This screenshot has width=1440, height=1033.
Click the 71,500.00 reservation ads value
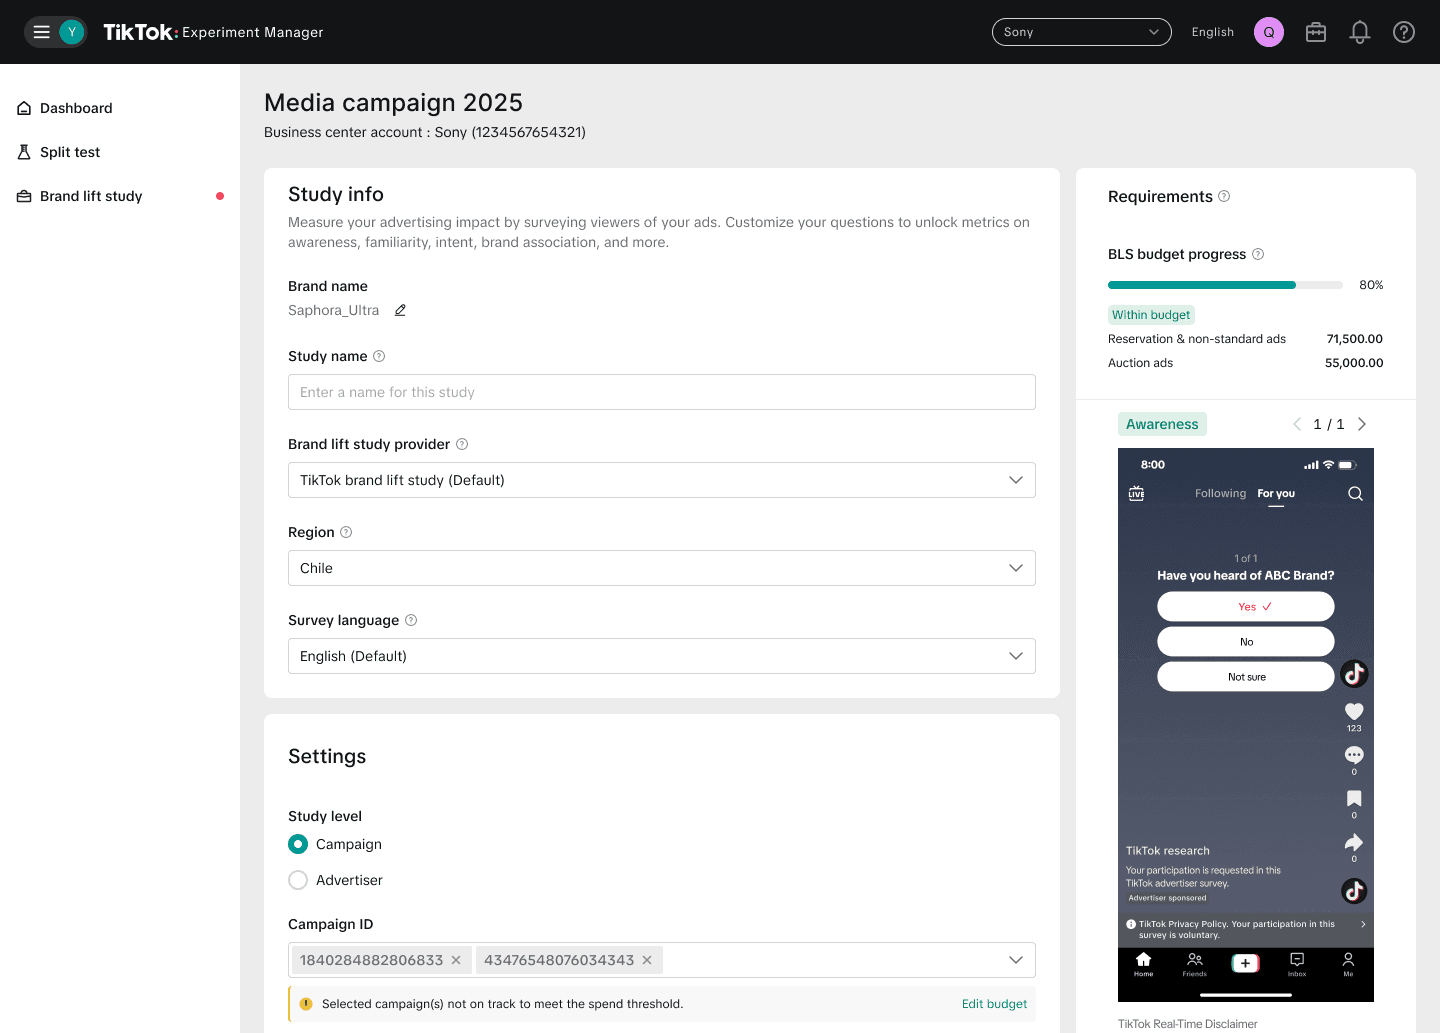pyautogui.click(x=1355, y=339)
